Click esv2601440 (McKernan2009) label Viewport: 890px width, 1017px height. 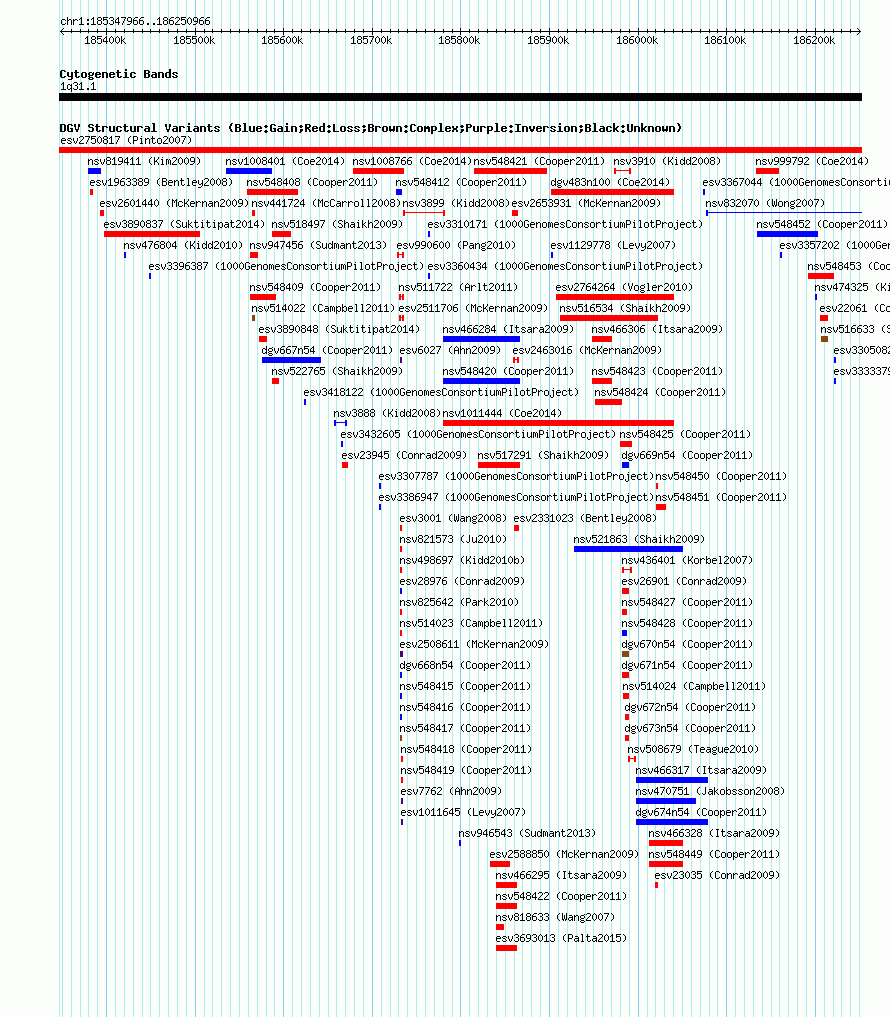point(174,203)
